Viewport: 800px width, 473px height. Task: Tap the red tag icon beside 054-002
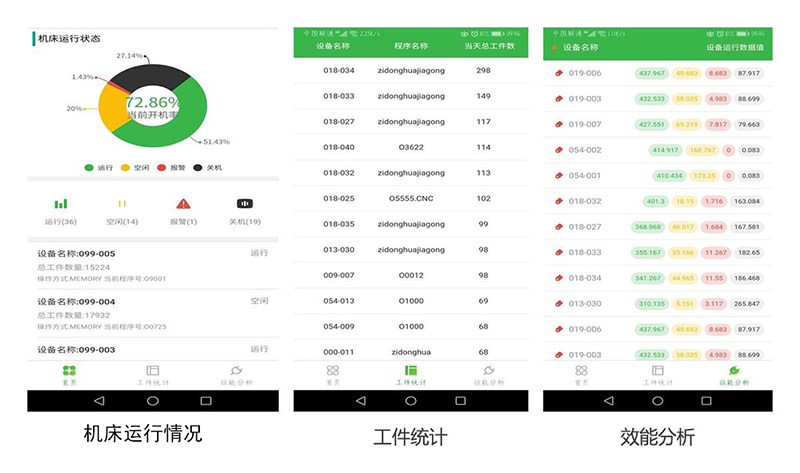click(559, 150)
